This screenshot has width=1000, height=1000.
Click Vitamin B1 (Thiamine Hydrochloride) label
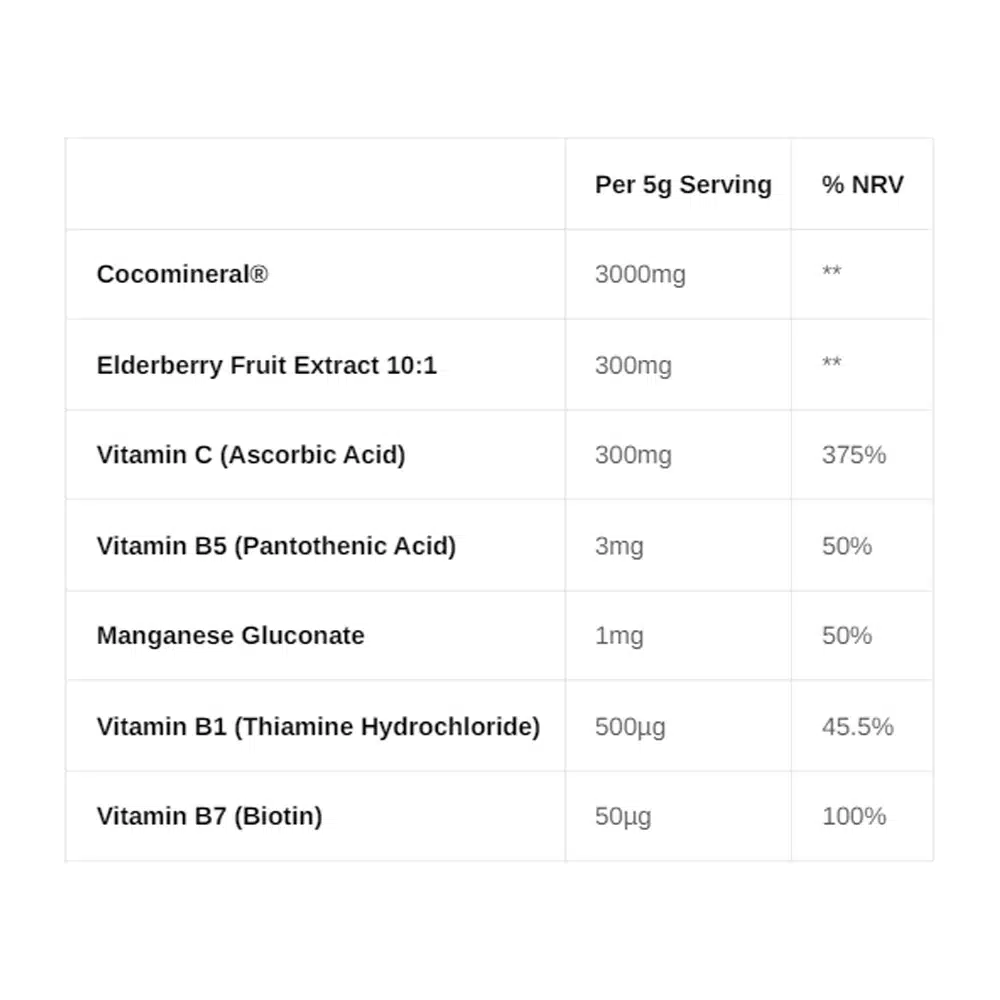318,726
